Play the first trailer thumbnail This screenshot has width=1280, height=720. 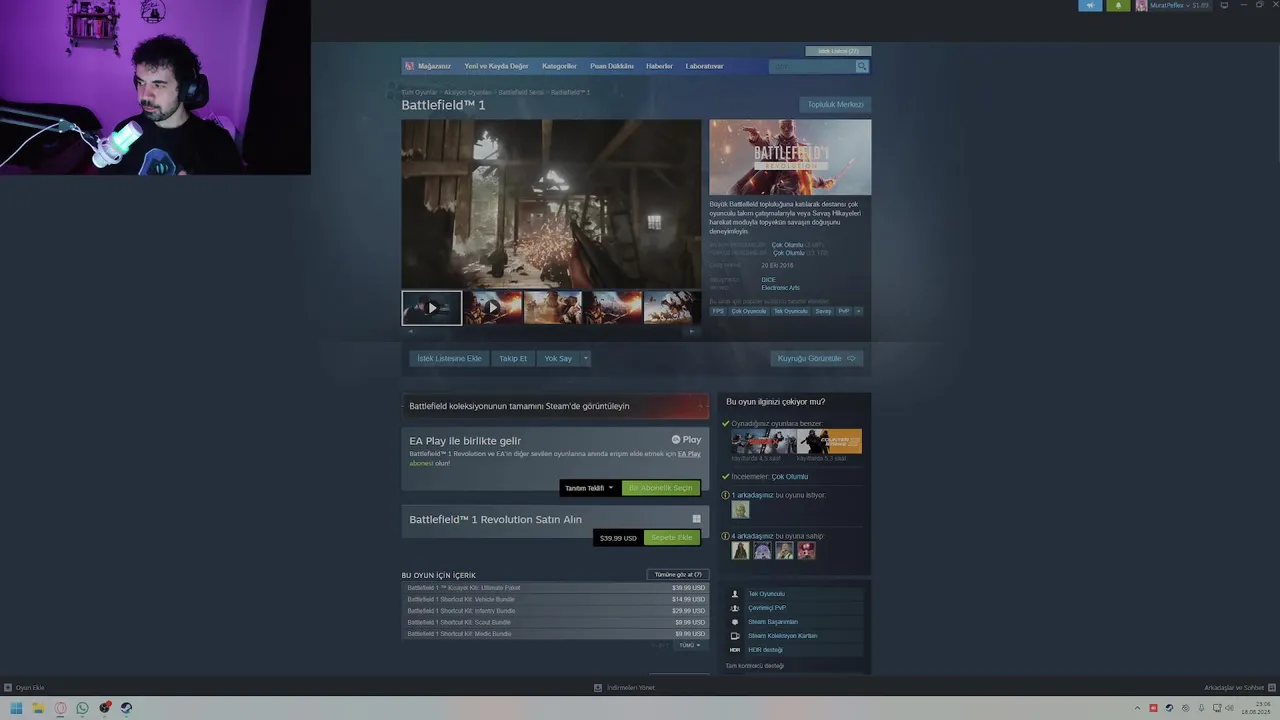(432, 308)
